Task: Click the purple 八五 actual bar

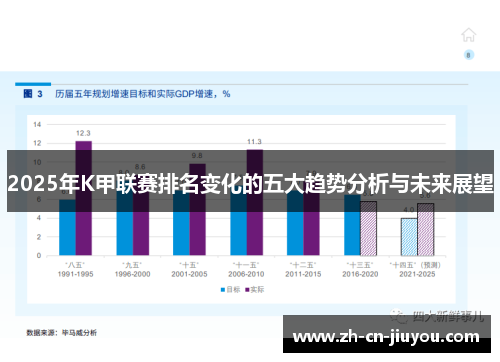Action: point(84,198)
